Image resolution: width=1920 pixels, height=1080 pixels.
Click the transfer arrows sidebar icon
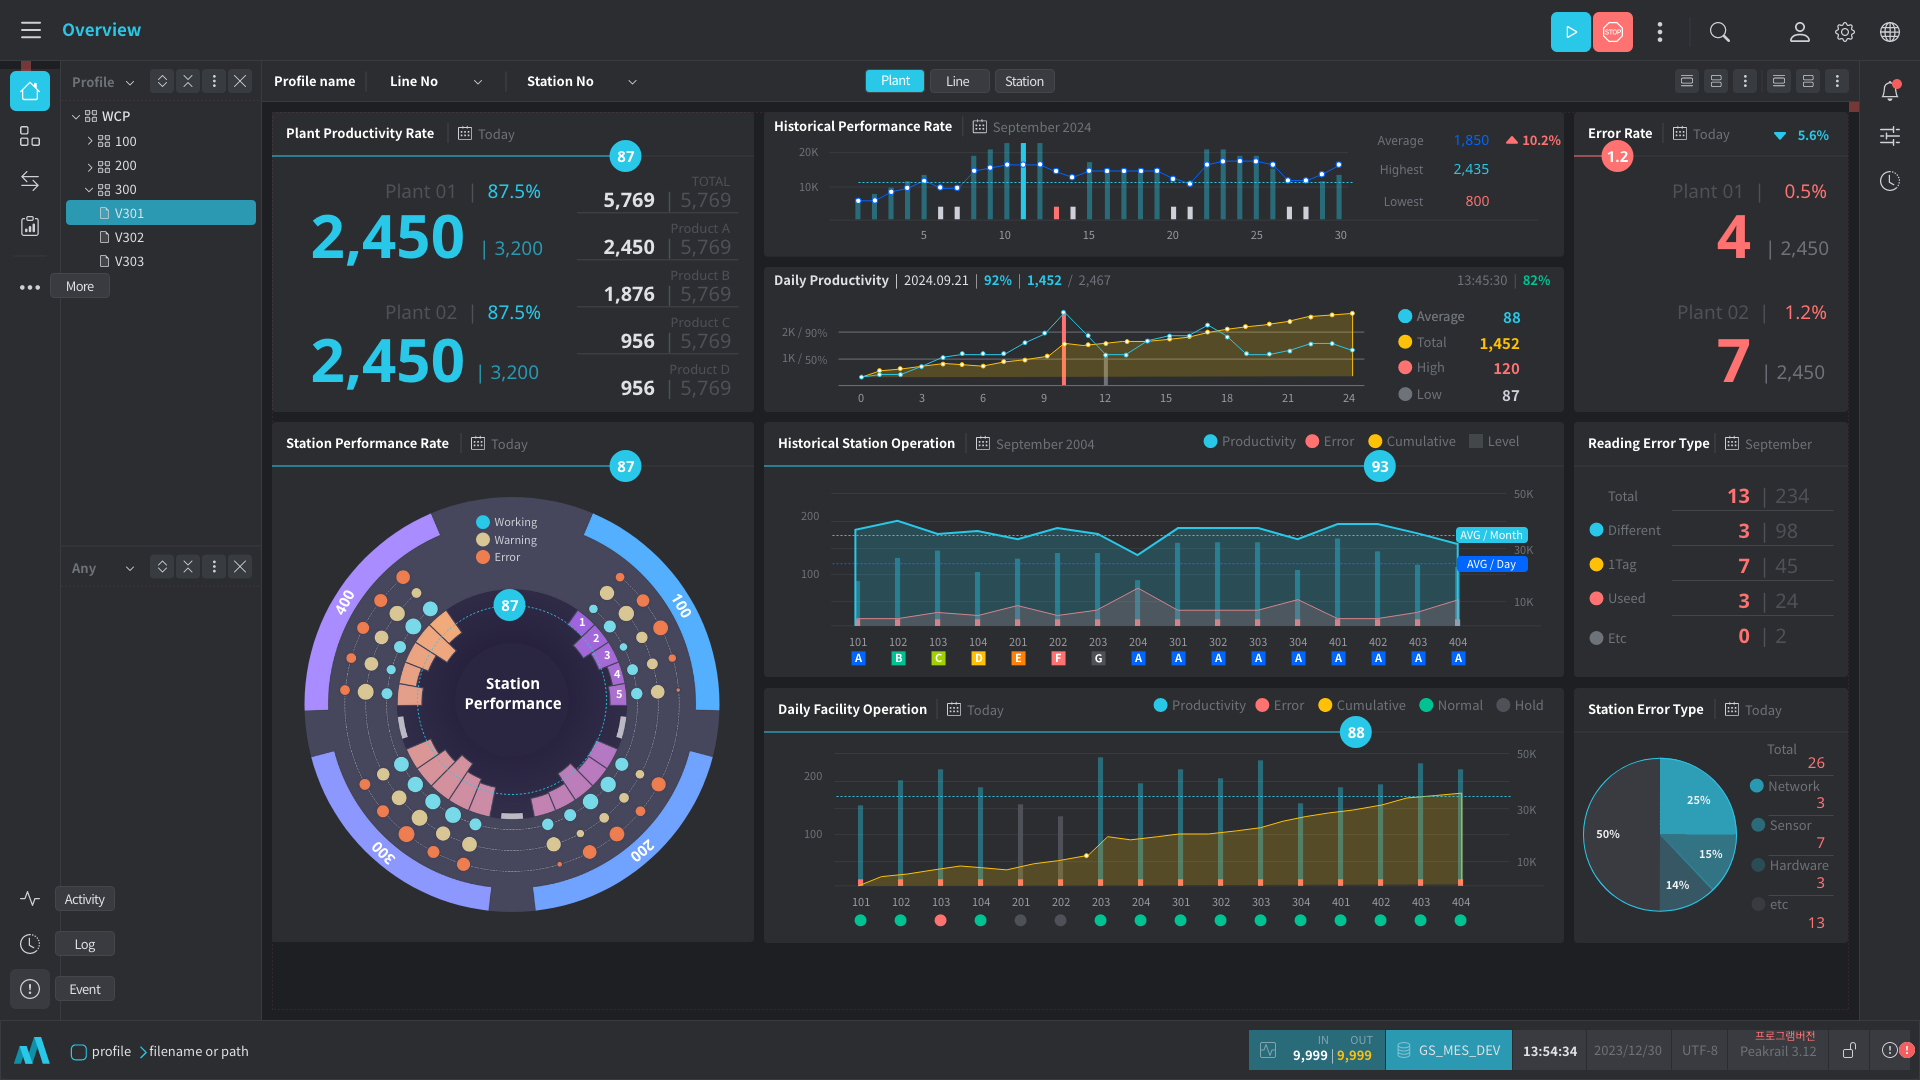click(30, 181)
